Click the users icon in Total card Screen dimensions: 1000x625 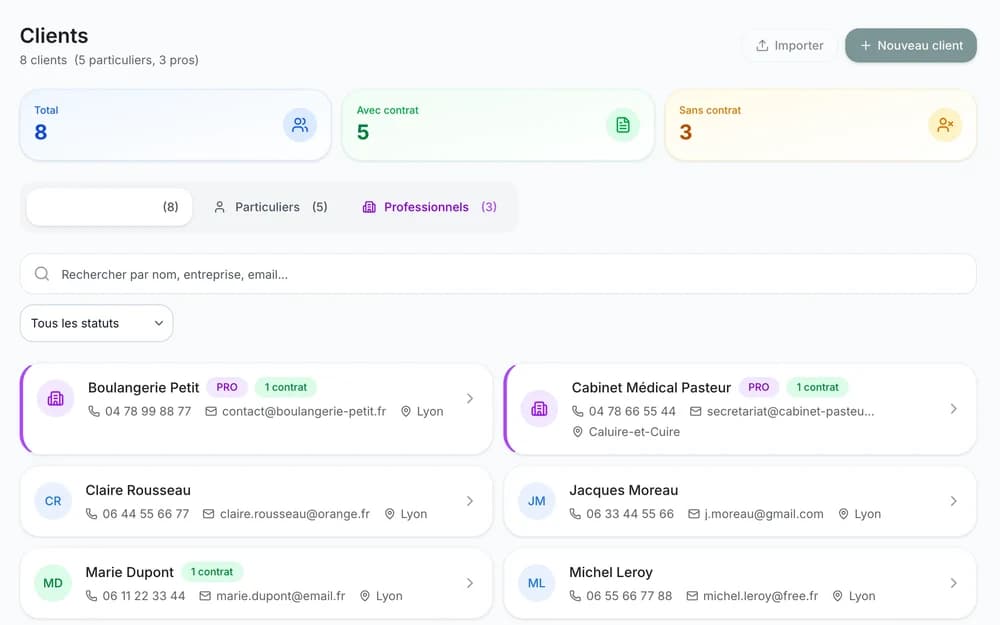pyautogui.click(x=300, y=125)
